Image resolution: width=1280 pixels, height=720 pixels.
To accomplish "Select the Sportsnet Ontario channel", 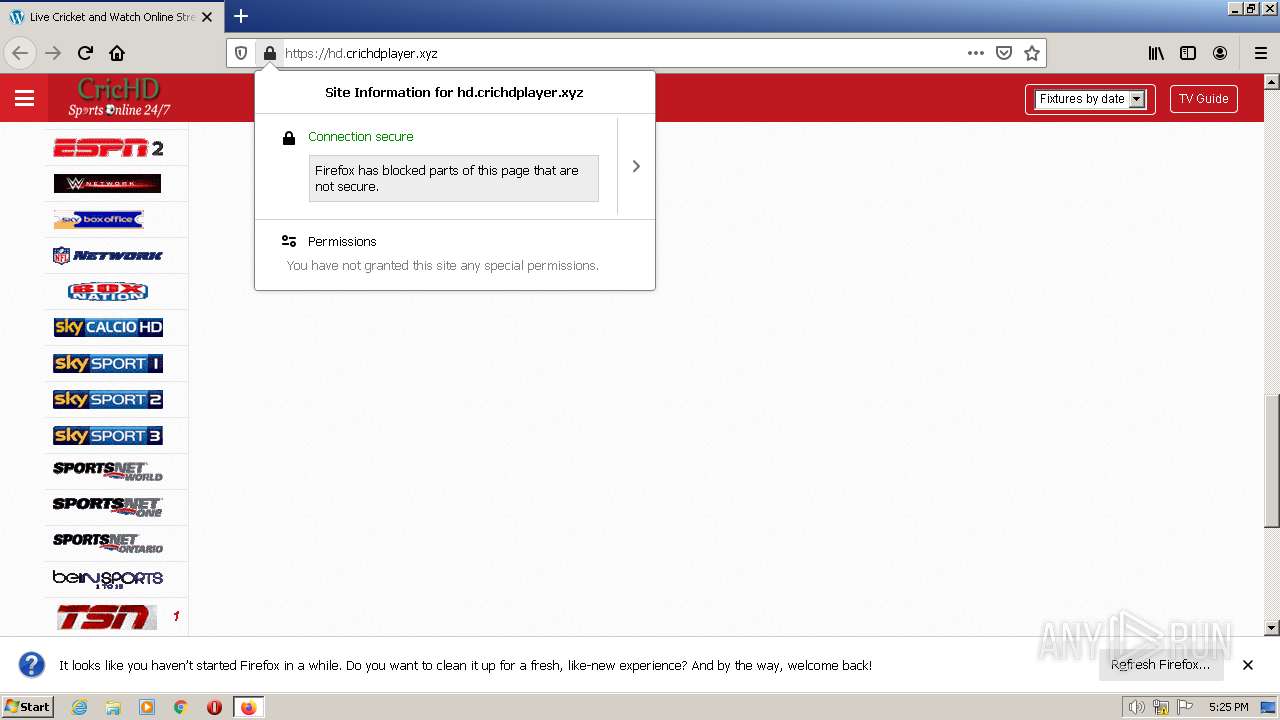I will tap(107, 544).
